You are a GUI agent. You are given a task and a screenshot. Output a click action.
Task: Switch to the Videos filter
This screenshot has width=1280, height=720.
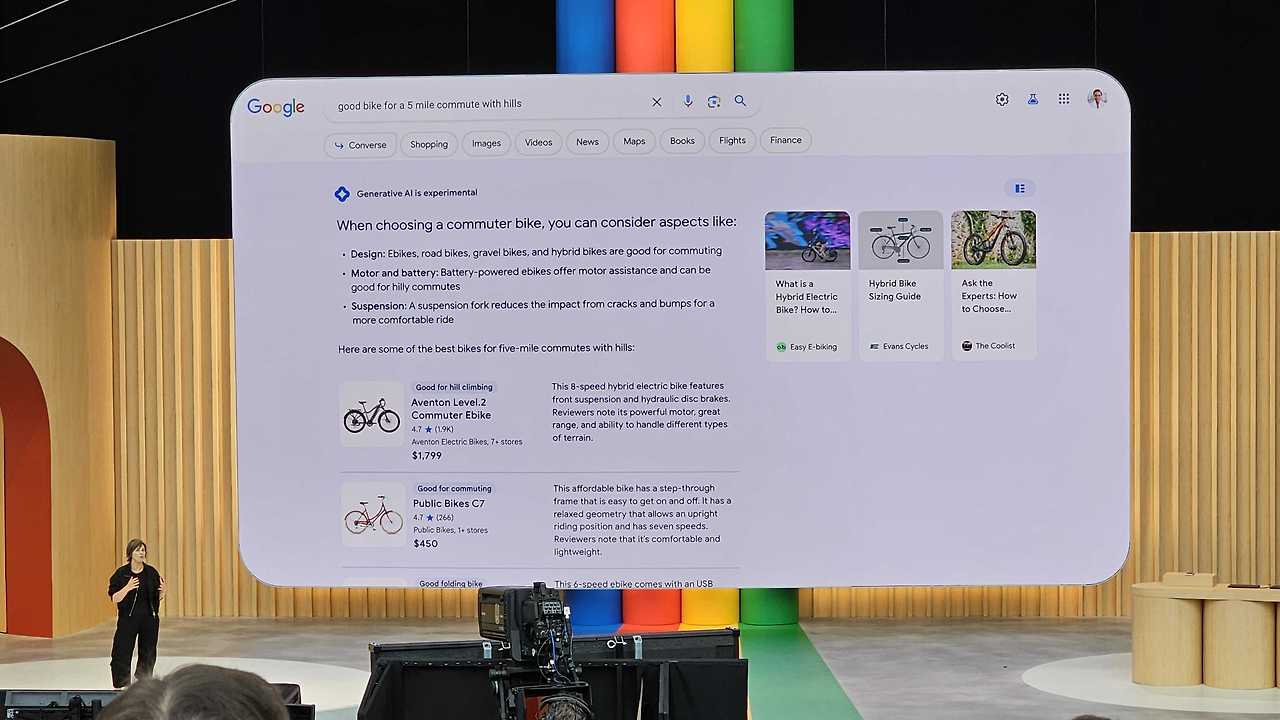point(538,142)
